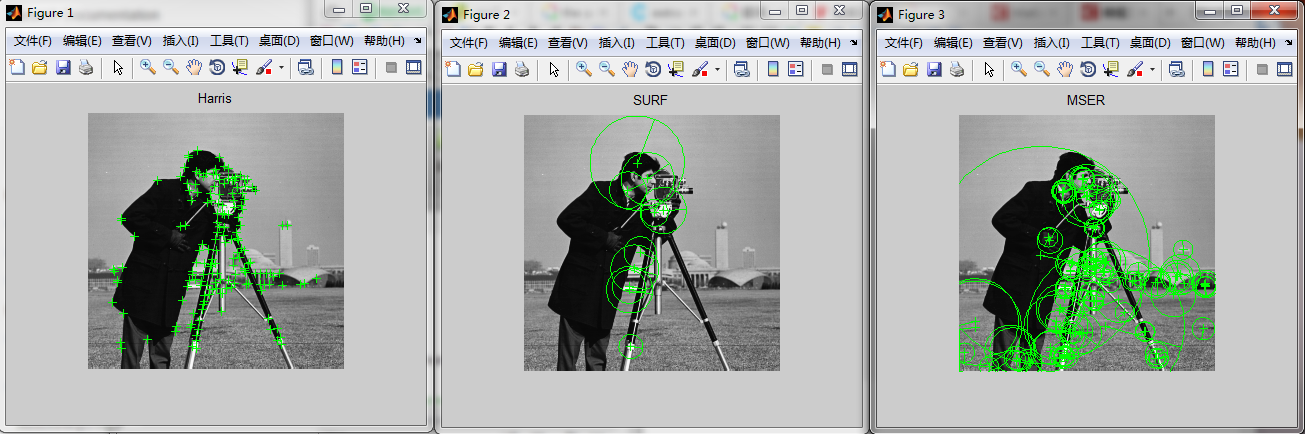Open 帮助(H) menu in Figure 1

(x=384, y=41)
